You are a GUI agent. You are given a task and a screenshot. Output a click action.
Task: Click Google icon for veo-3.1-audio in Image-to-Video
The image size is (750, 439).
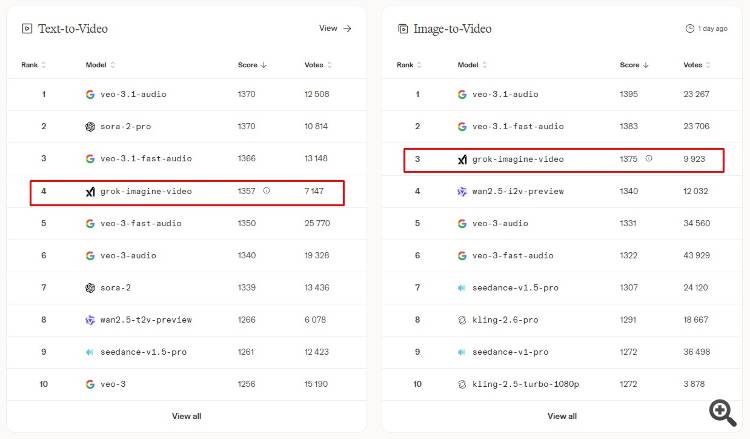462,94
